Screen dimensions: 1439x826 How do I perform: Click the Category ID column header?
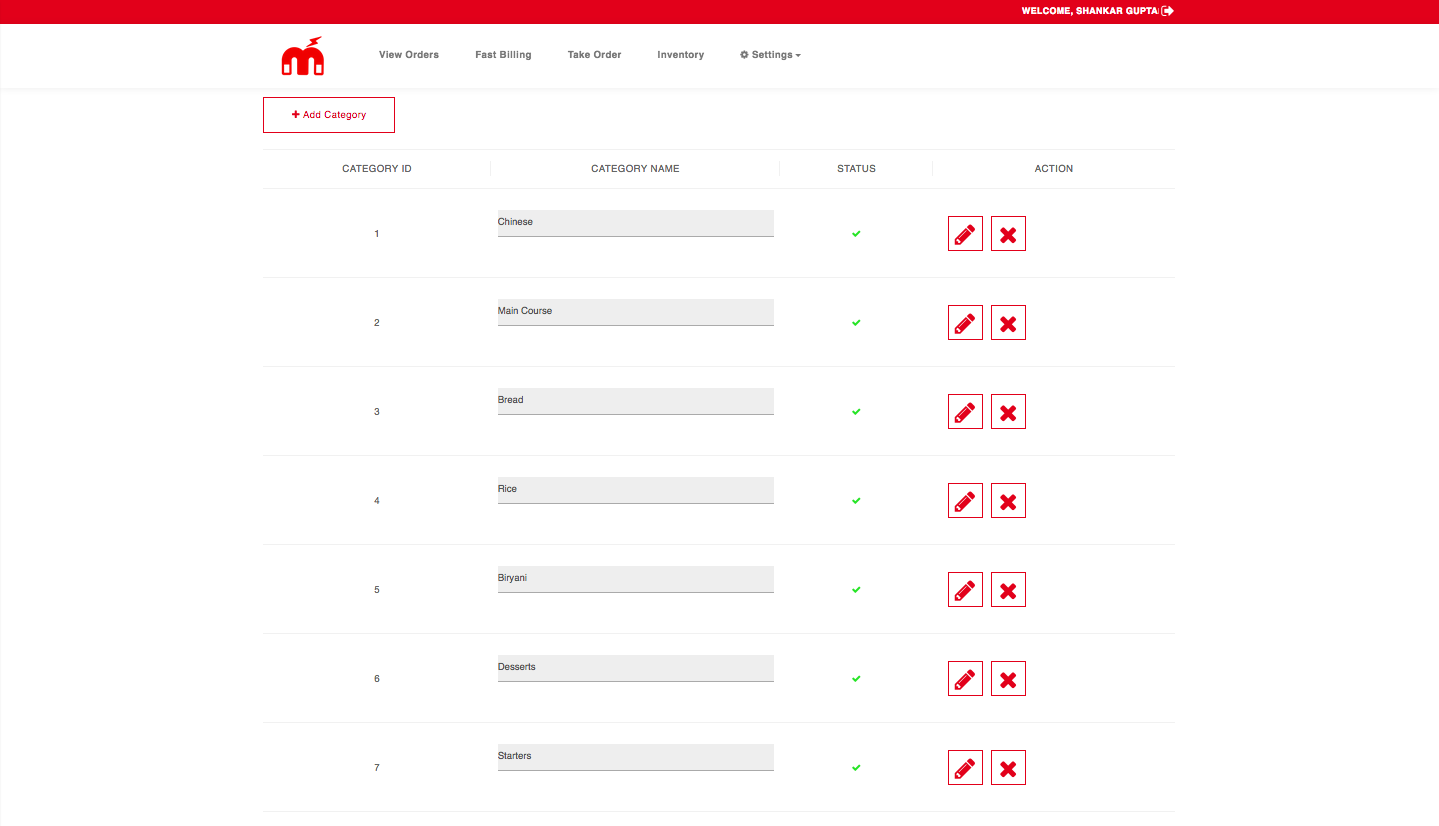tap(377, 169)
